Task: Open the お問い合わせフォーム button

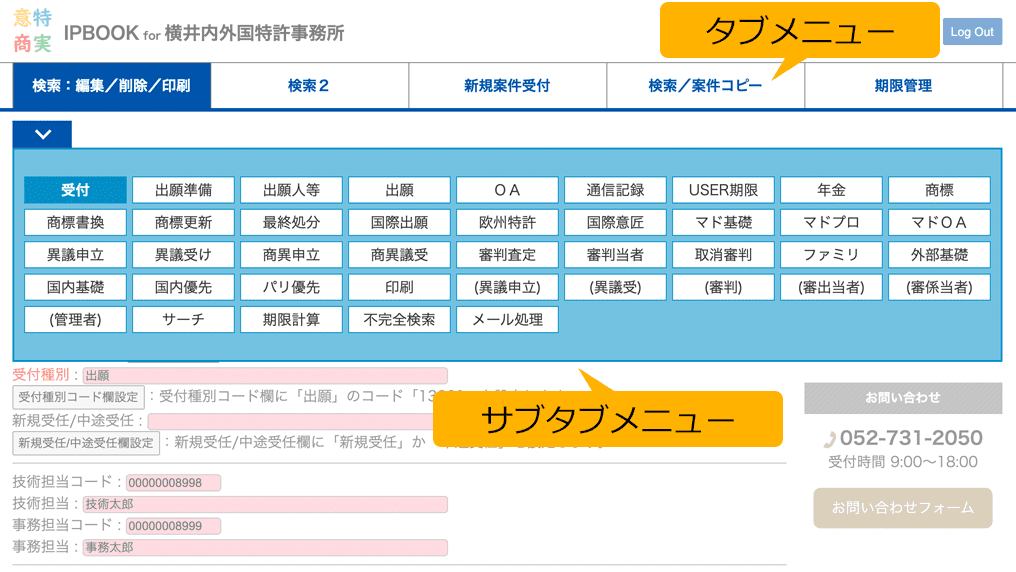Action: (x=903, y=508)
